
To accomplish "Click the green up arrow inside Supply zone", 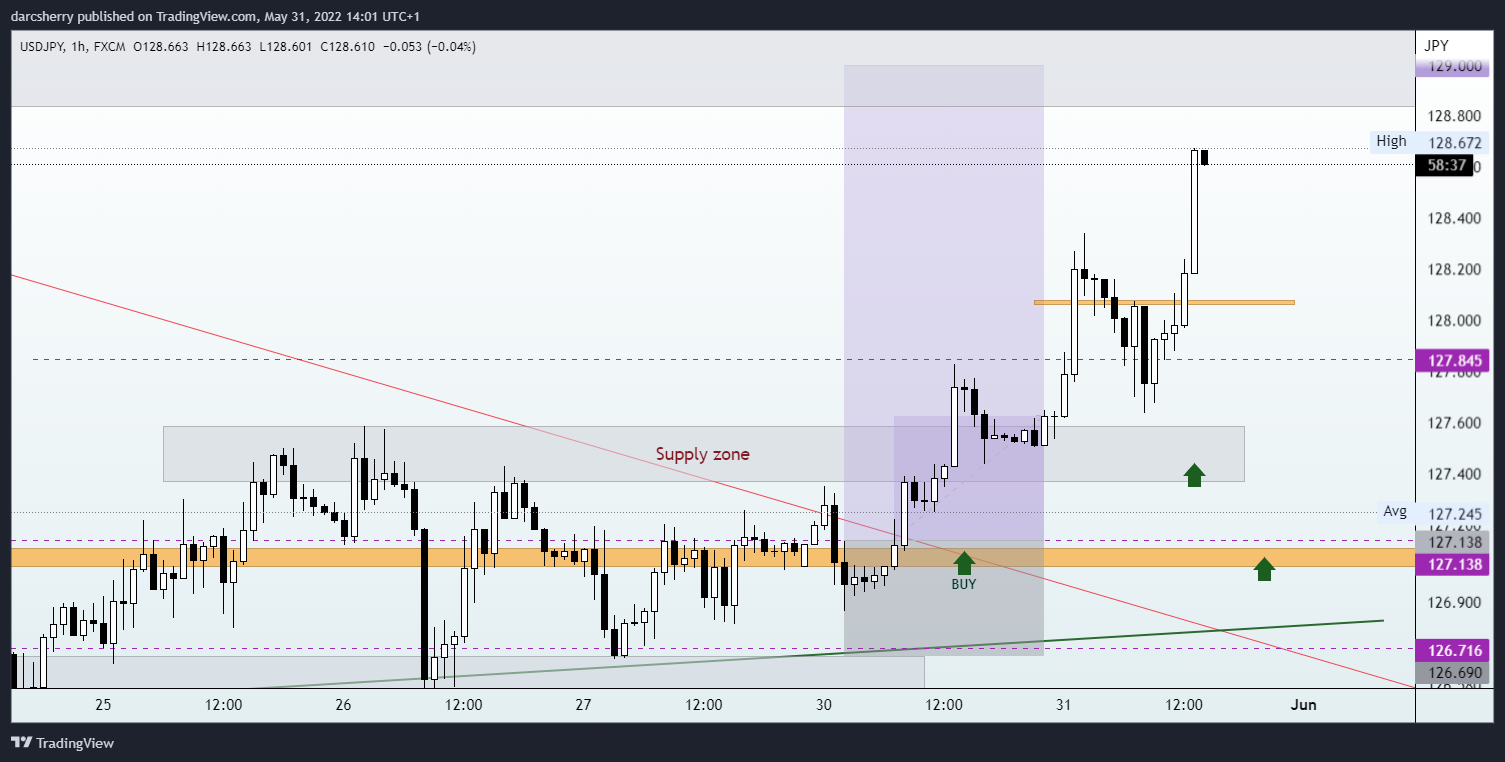I will click(1194, 475).
